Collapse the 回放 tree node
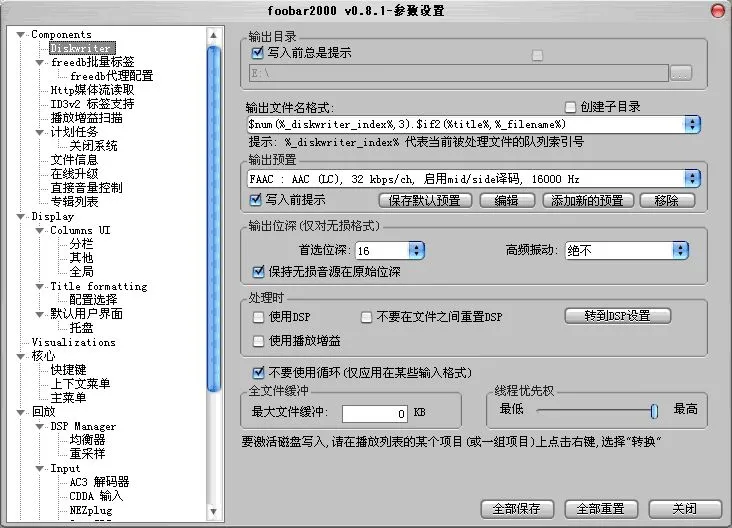 click(21, 413)
